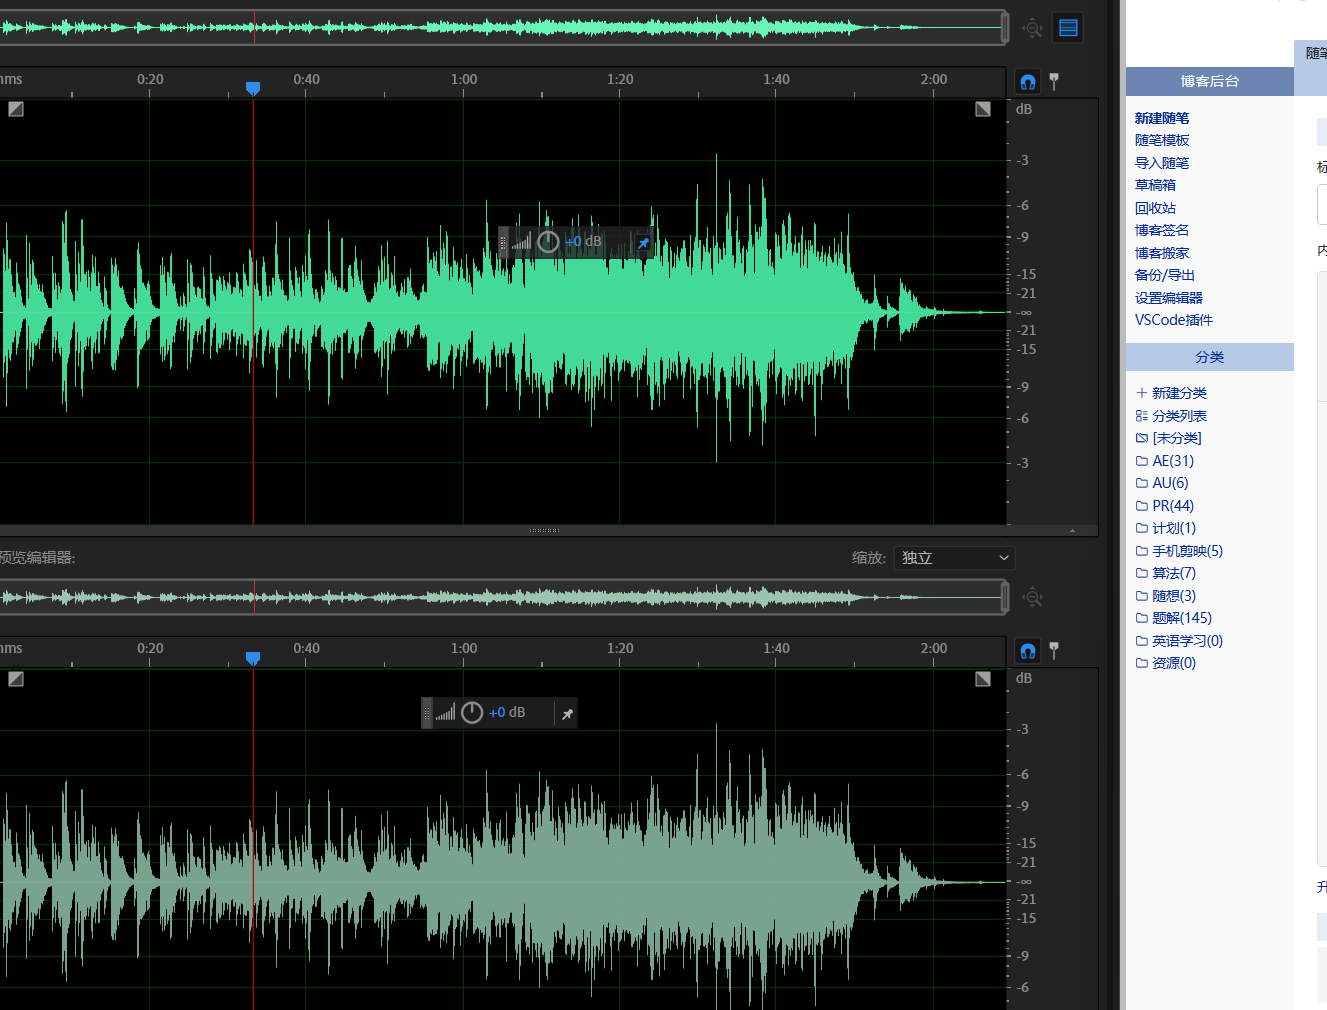The height and width of the screenshot is (1010, 1327).
Task: Toggle the blue preview editor panel button
Action: coord(1068,28)
